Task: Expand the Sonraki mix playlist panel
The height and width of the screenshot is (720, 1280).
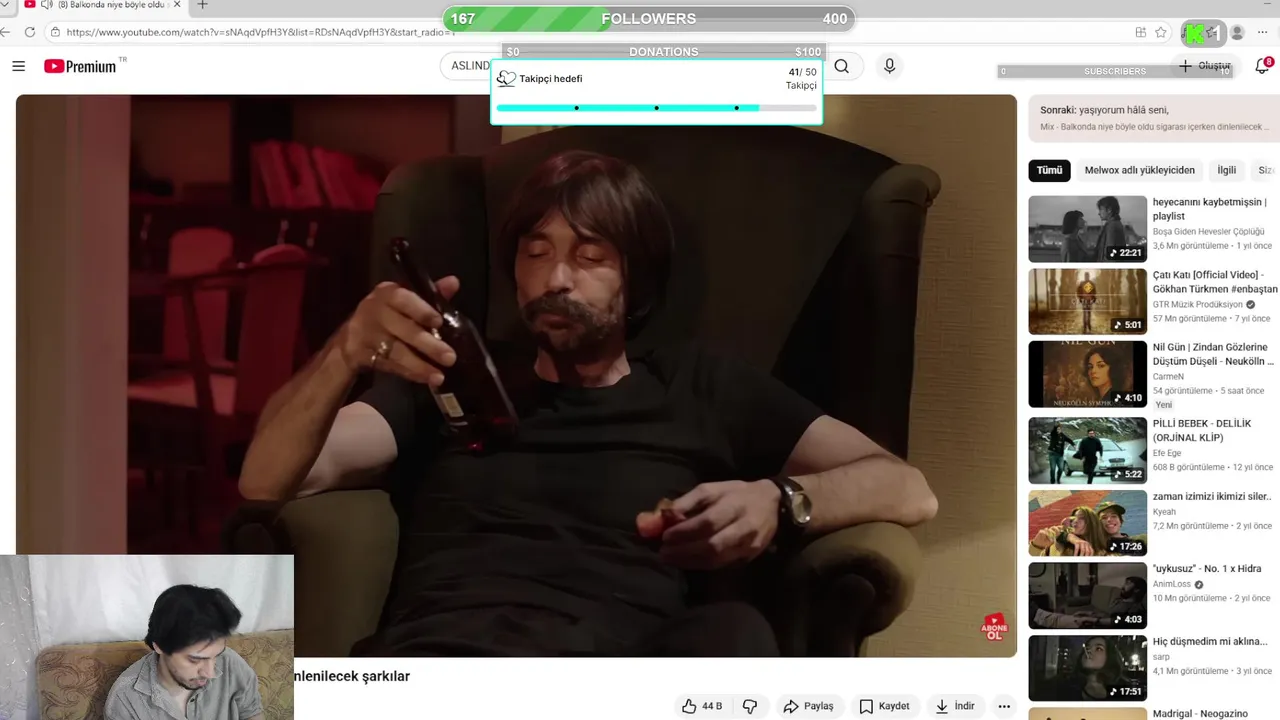Action: pyautogui.click(x=1153, y=118)
